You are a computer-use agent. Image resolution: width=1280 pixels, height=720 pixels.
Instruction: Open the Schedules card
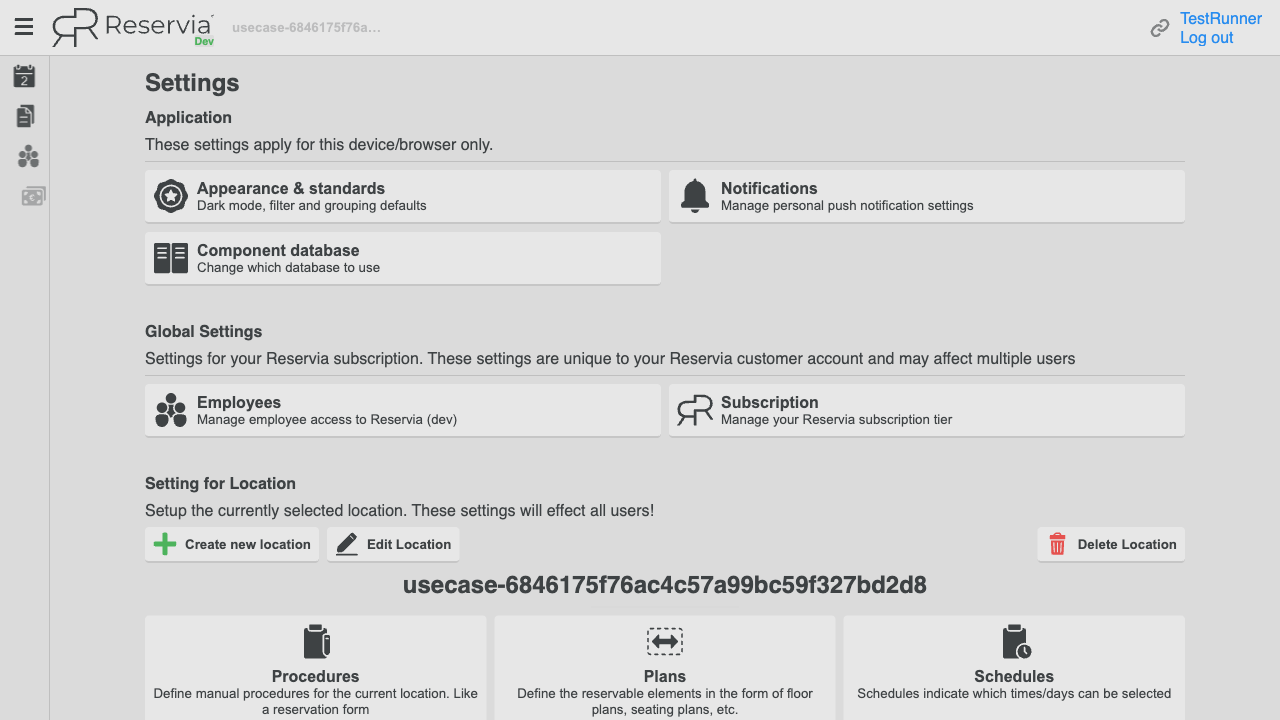click(1014, 668)
